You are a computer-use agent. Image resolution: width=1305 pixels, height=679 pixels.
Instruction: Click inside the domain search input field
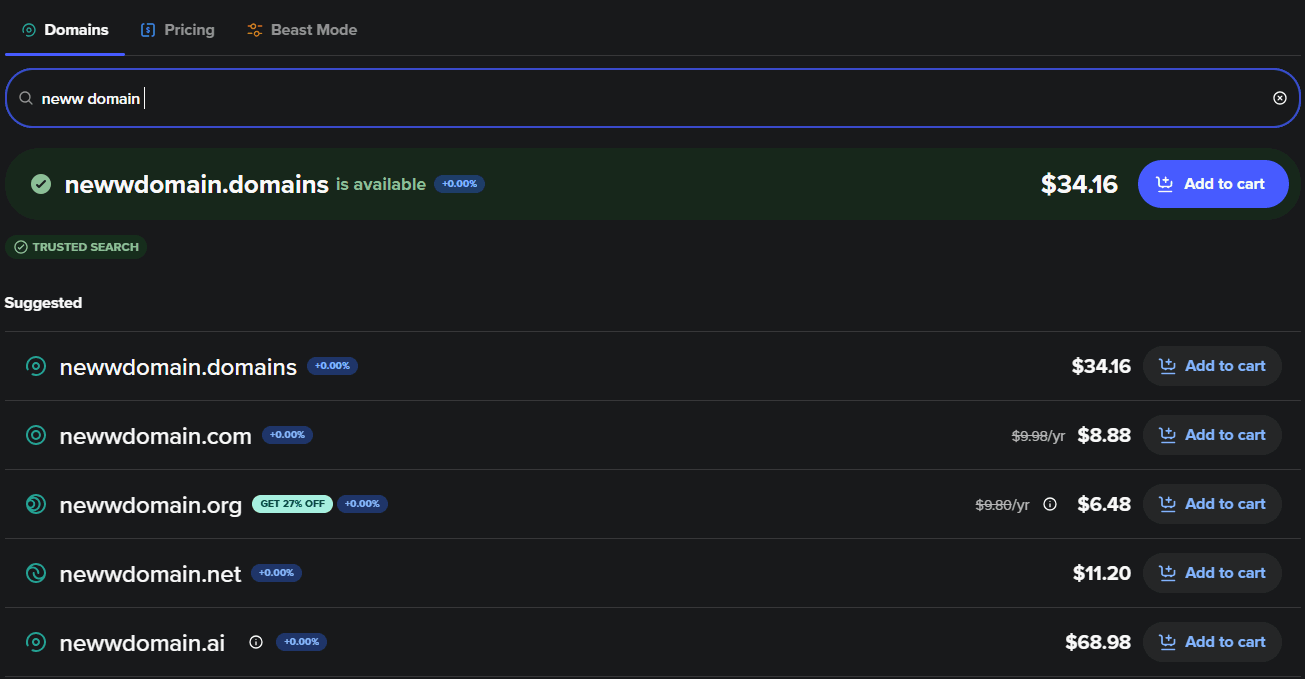(400, 97)
